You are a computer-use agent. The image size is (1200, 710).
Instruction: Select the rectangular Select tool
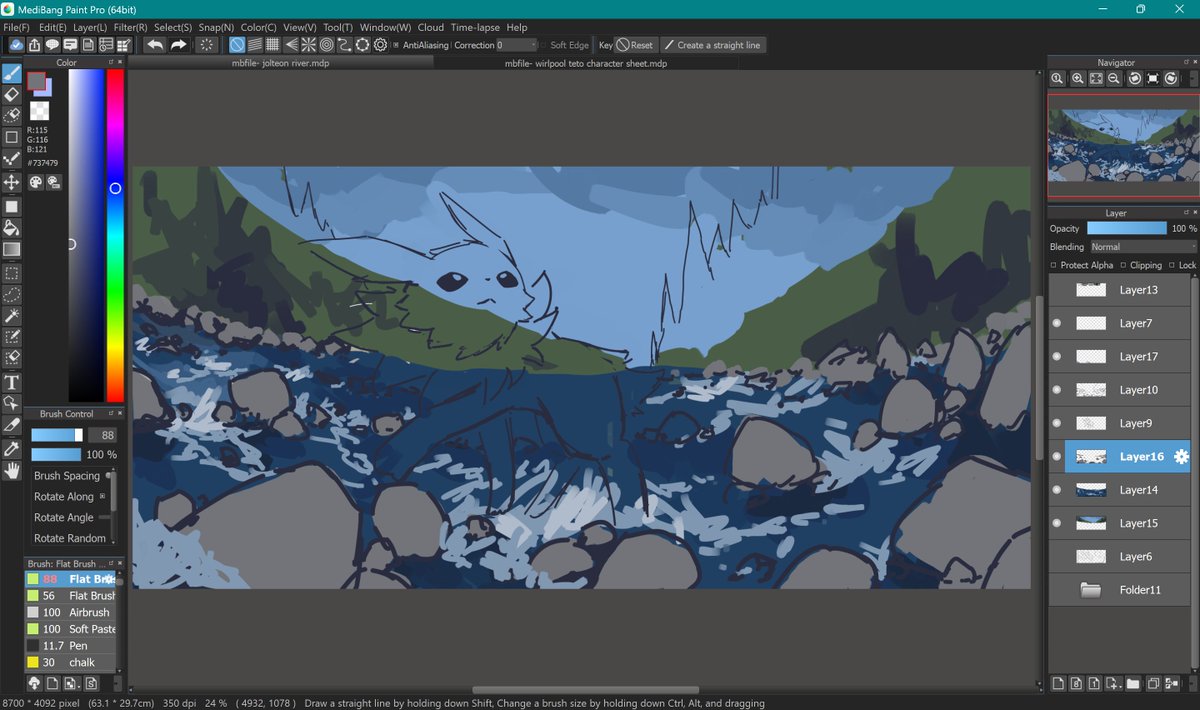[12, 273]
